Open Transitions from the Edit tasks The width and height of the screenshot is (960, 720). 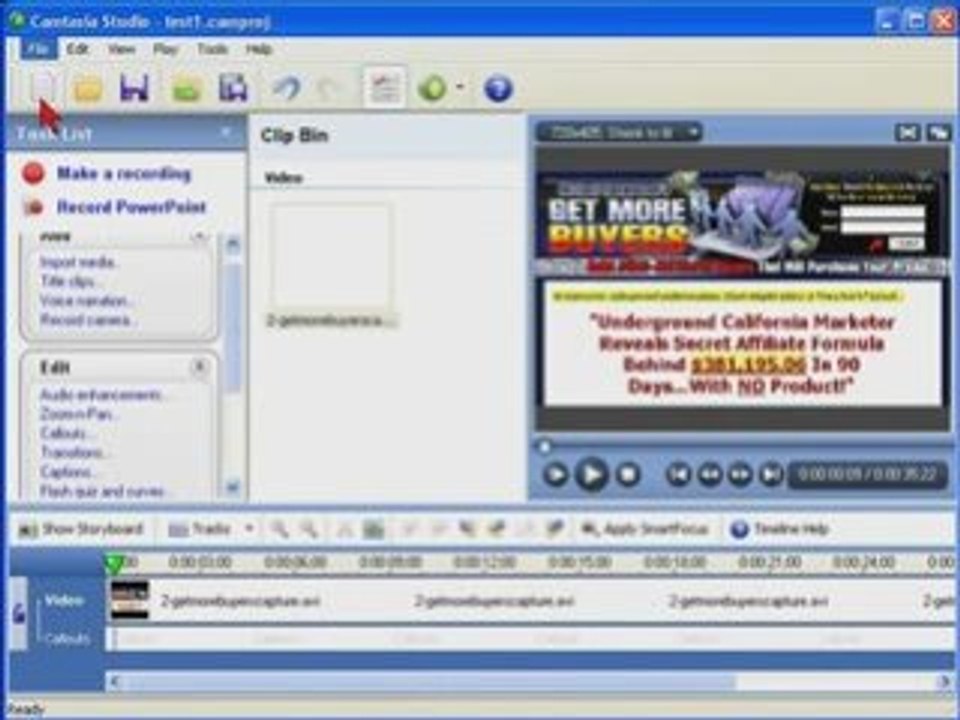tap(76, 452)
